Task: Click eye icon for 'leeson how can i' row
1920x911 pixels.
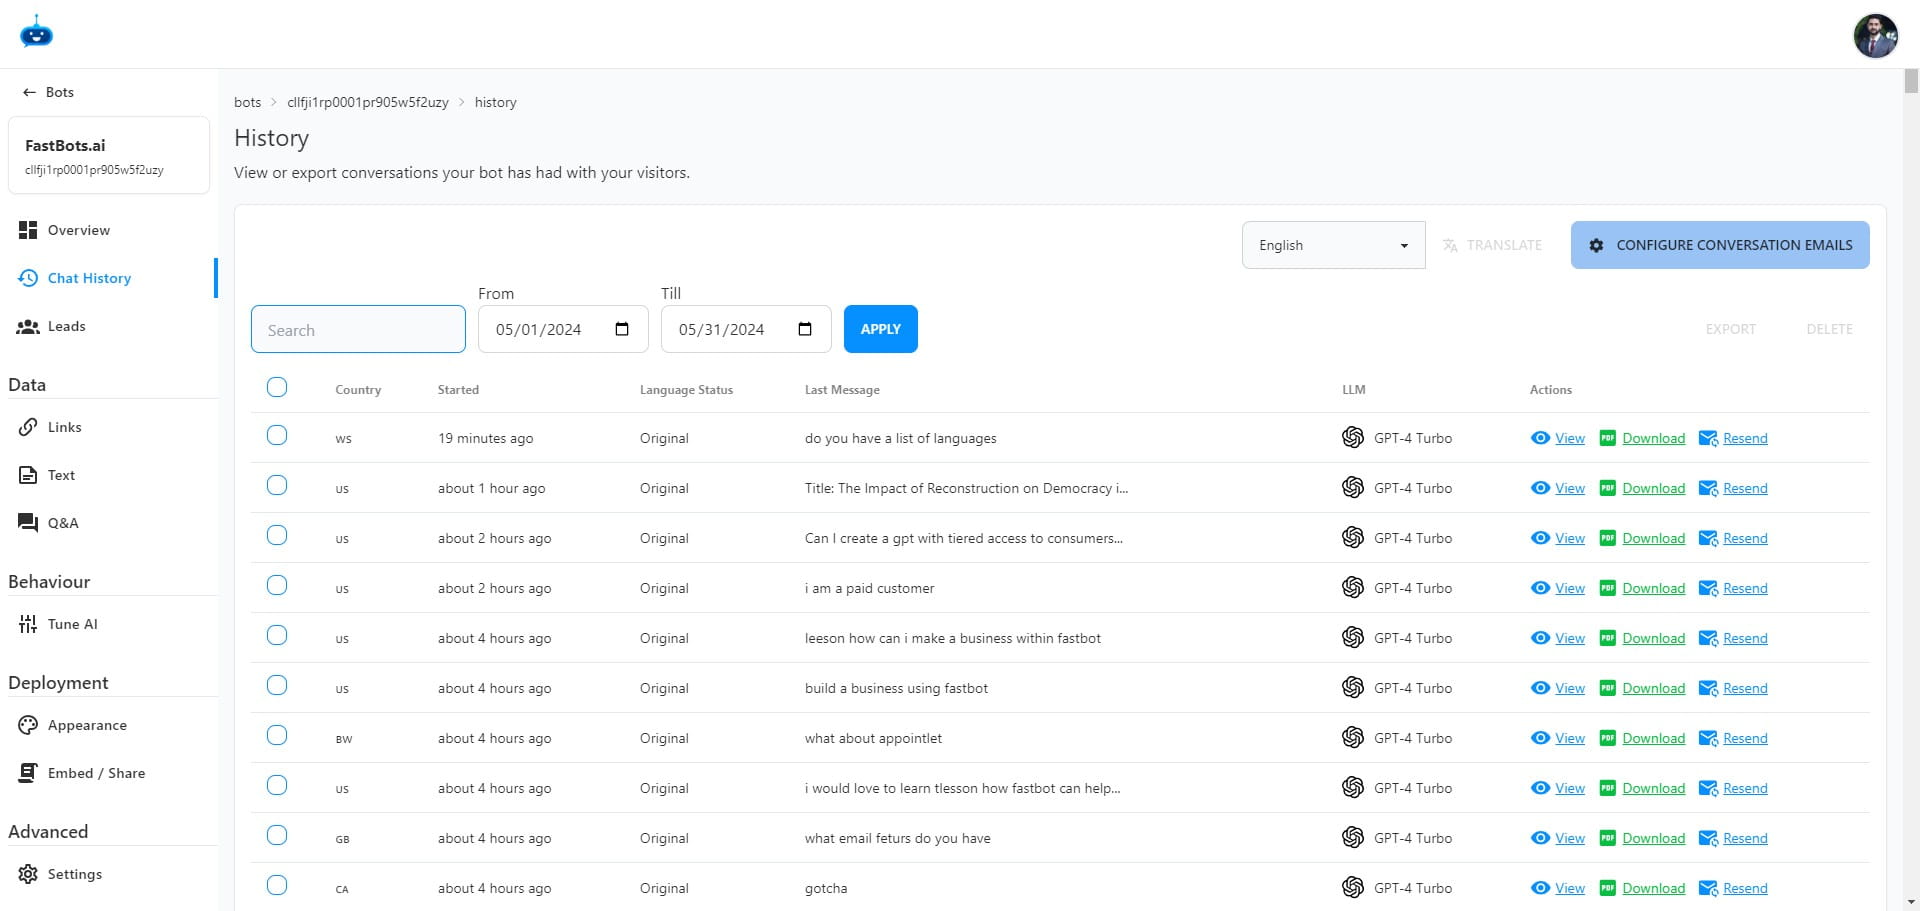Action: tap(1540, 638)
